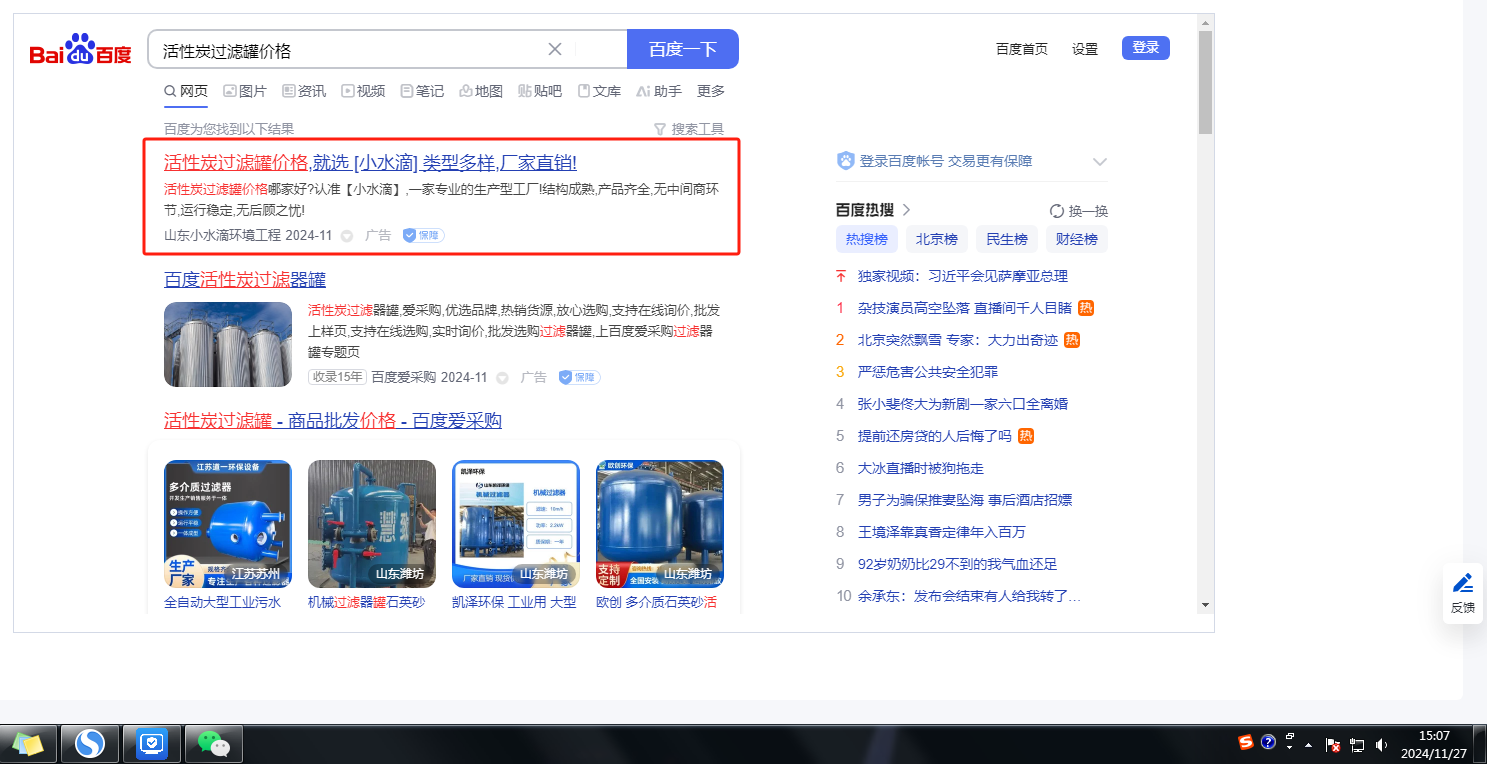Click the pinned-top arrow icon before 独家视频

click(841, 276)
